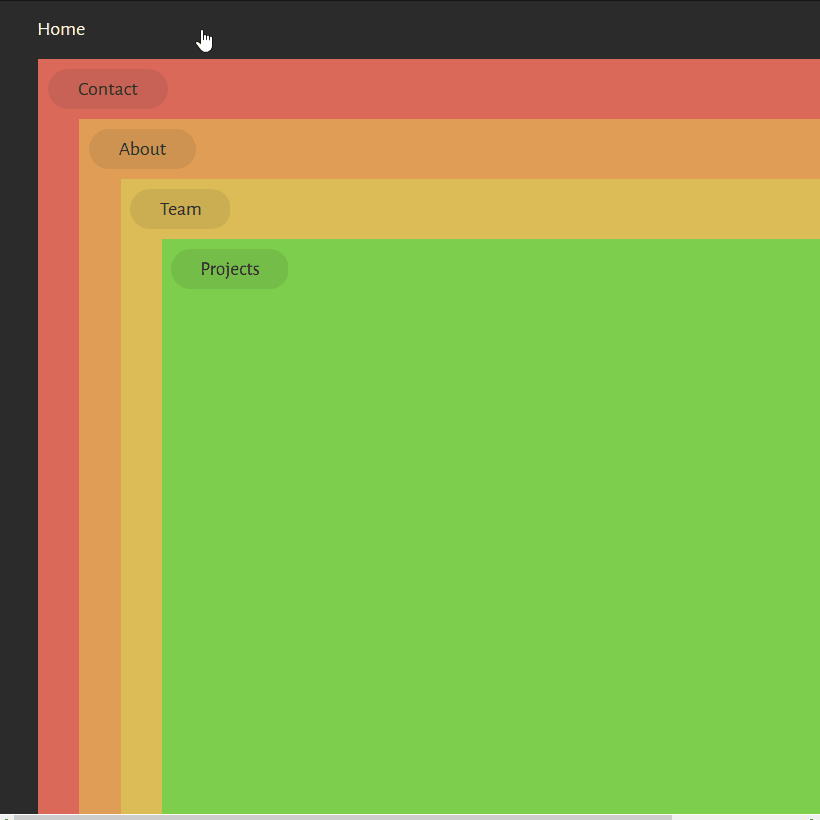820x820 pixels.
Task: Select the Home navigation item
Action: coord(61,29)
